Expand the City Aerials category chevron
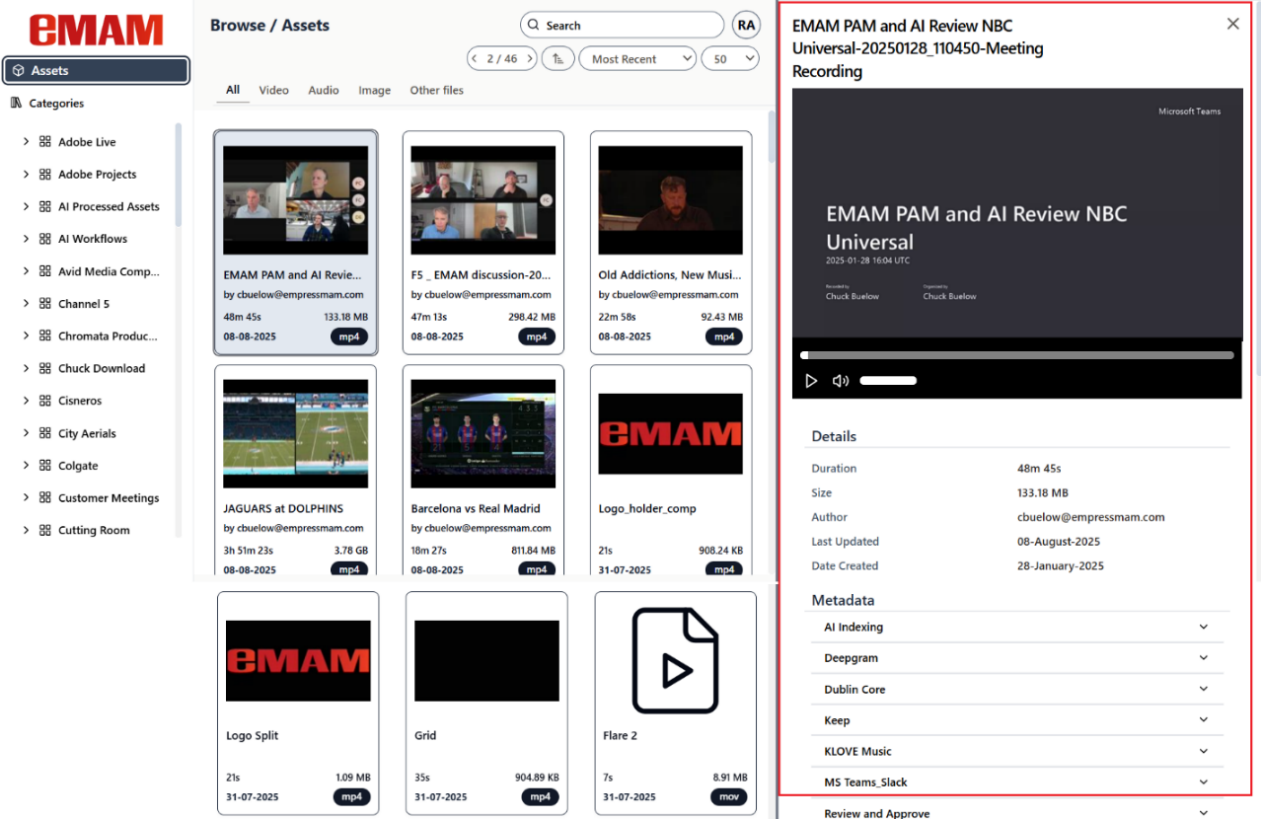1261x819 pixels. click(26, 433)
